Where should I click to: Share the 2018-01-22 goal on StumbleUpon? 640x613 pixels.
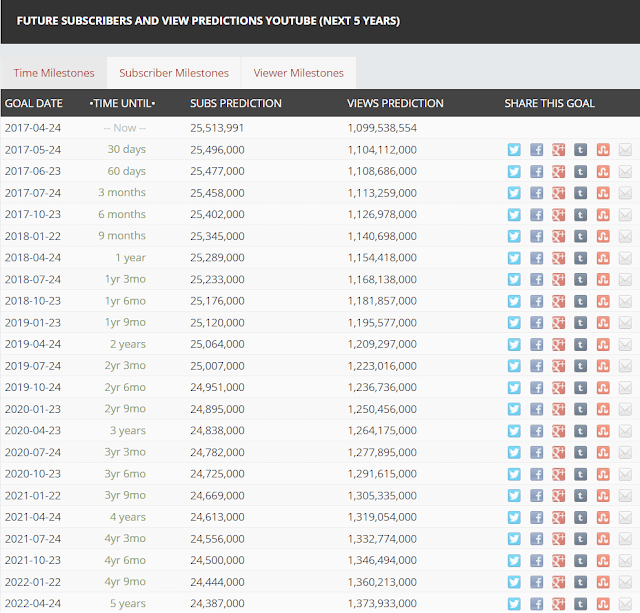[603, 236]
